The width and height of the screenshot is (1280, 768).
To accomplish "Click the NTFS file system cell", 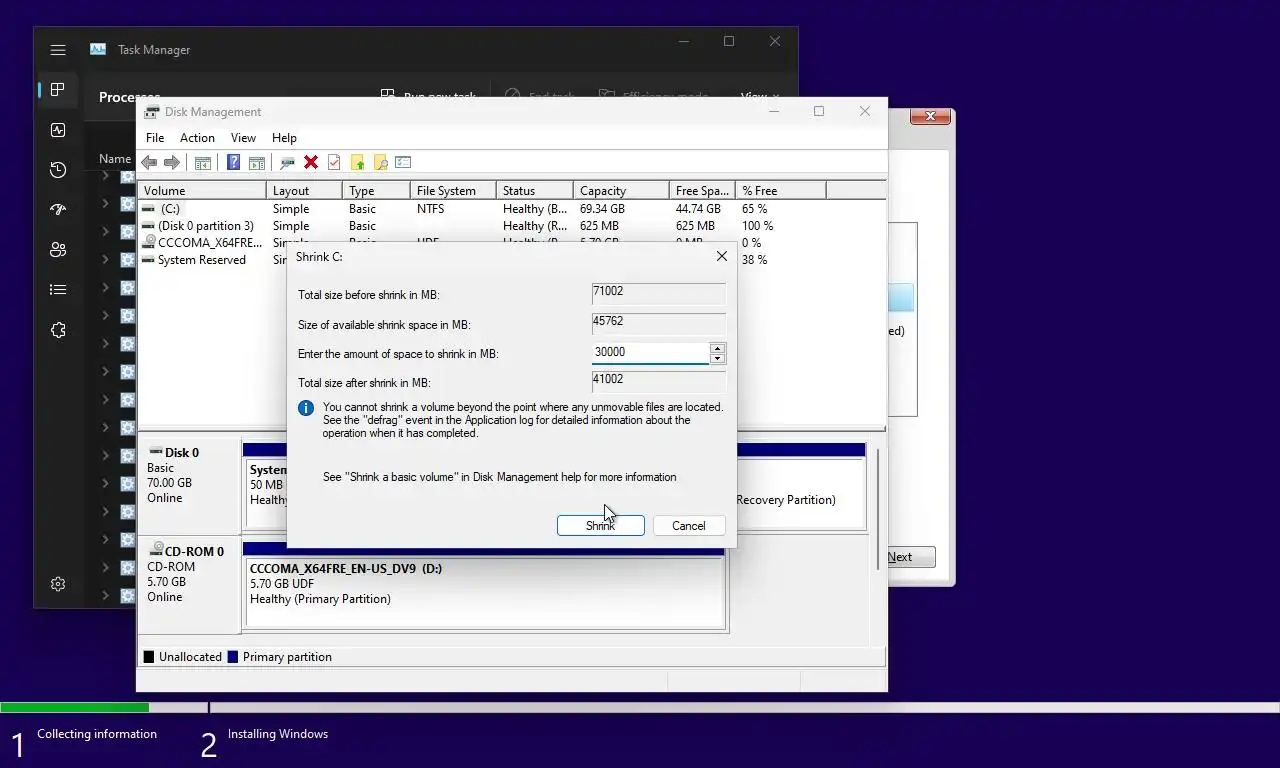I will [x=430, y=209].
